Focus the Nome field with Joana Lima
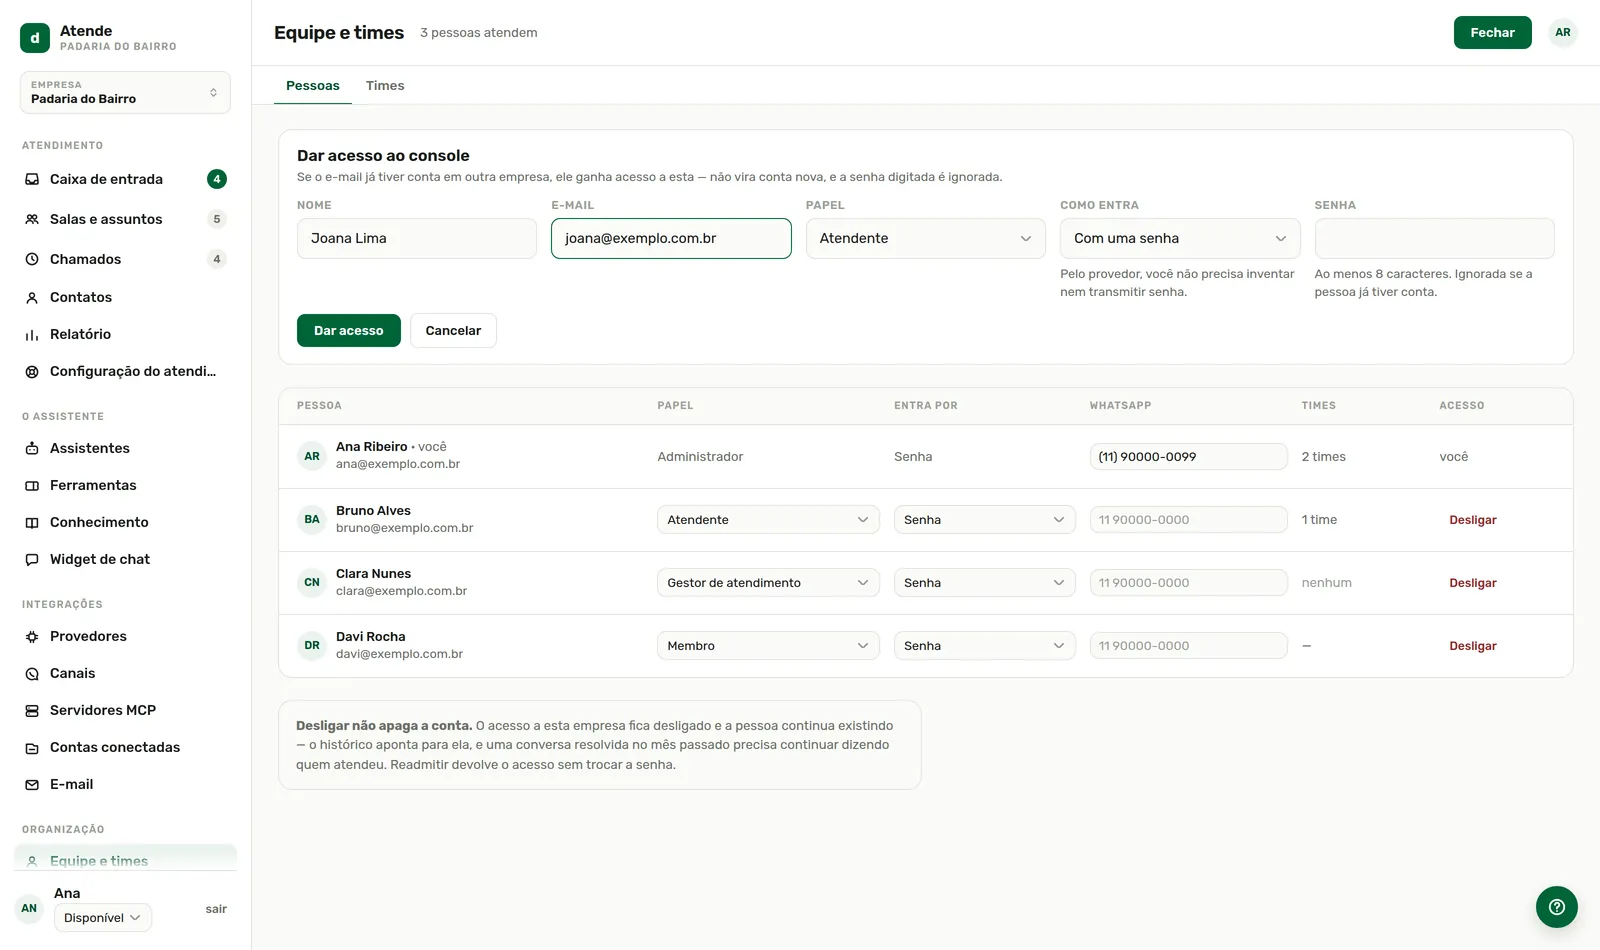1600x950 pixels. pyautogui.click(x=417, y=238)
